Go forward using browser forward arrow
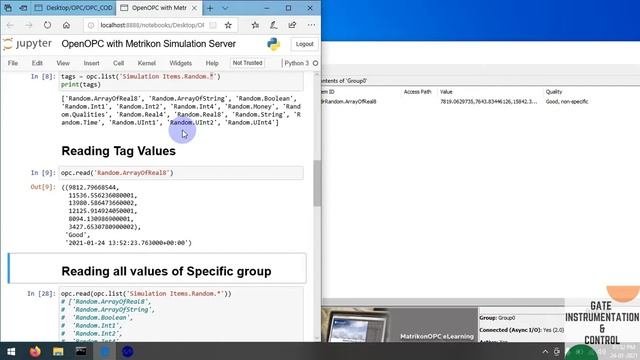Image resolution: width=640 pixels, height=360 pixels. tap(29, 25)
